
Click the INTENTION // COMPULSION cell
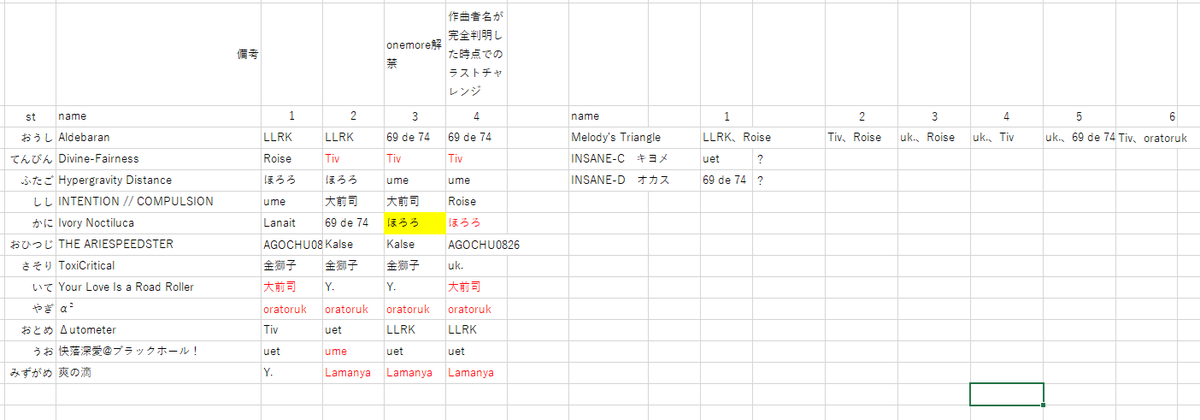(x=158, y=201)
